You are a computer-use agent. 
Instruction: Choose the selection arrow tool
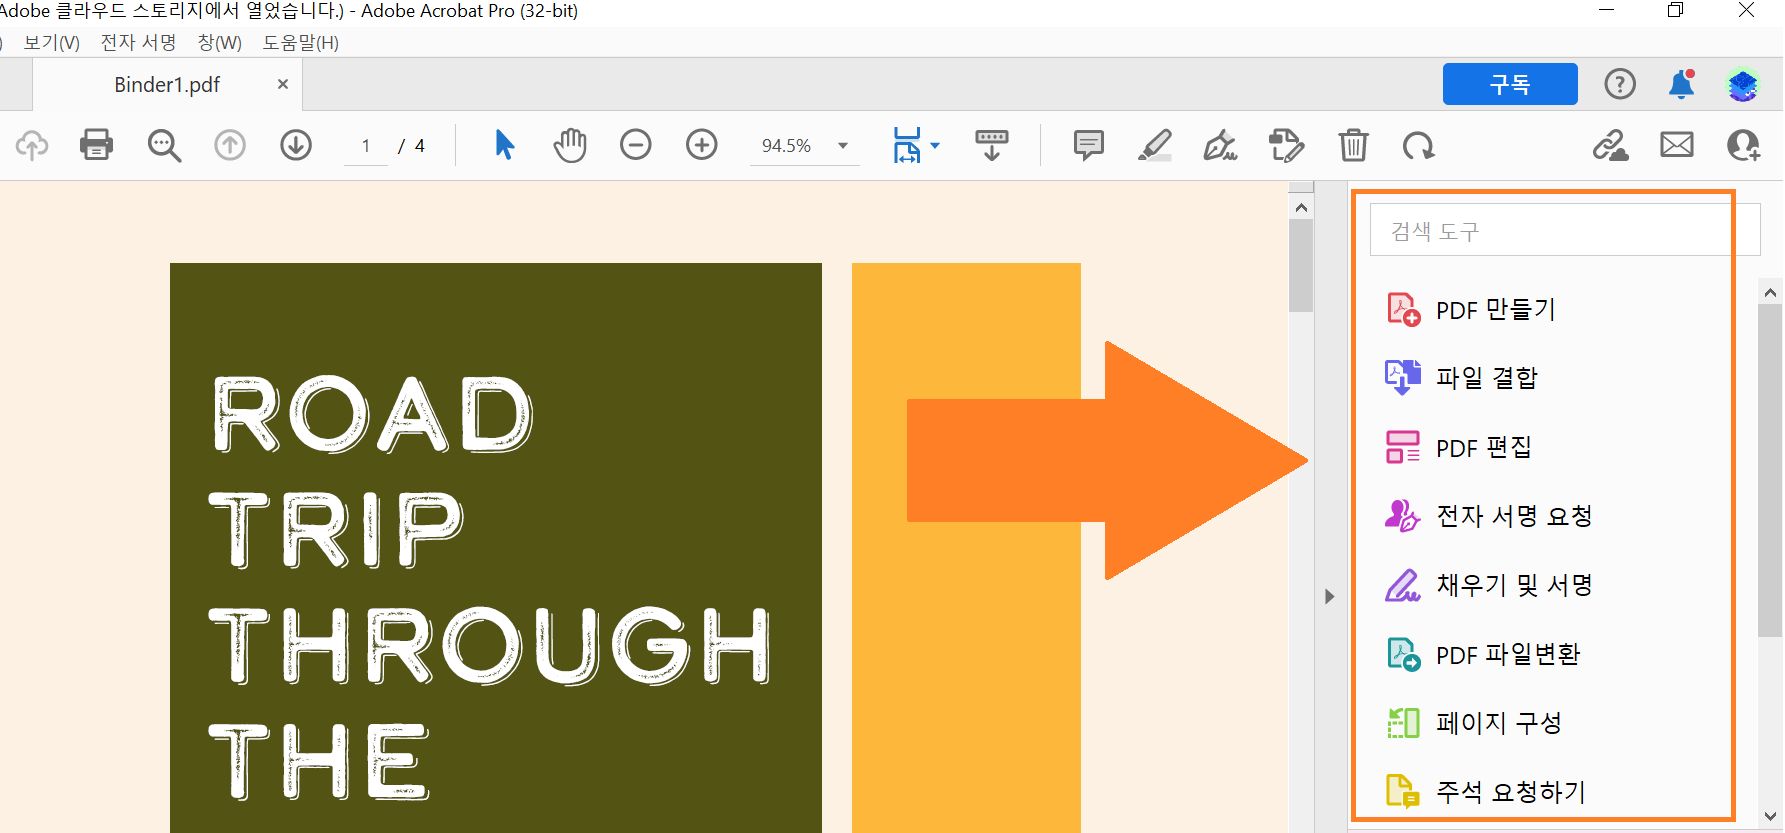(504, 145)
